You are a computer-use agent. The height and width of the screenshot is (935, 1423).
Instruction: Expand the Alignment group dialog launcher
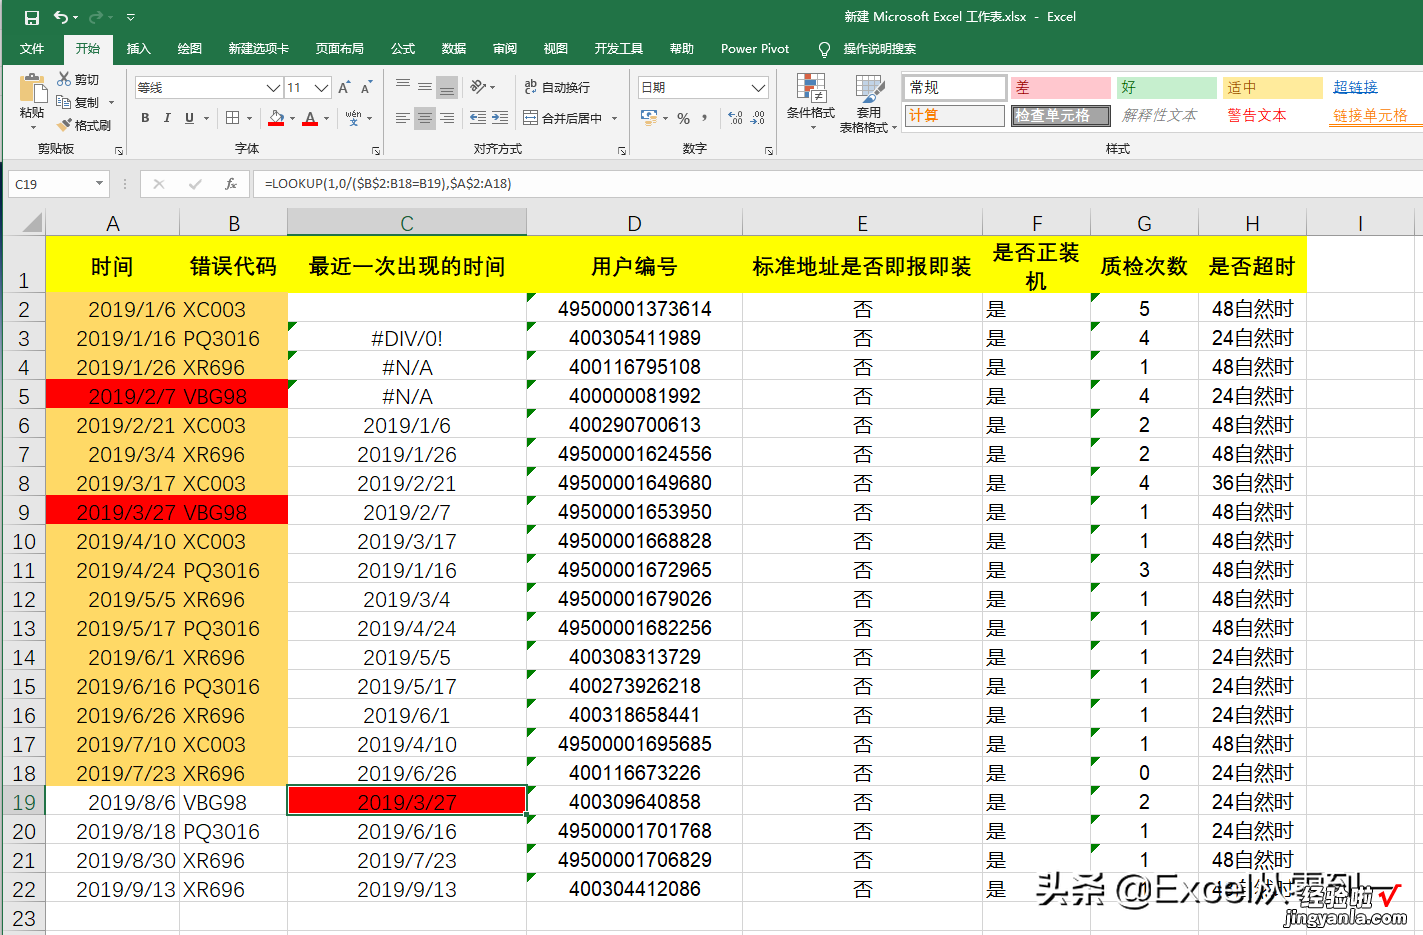(x=622, y=151)
